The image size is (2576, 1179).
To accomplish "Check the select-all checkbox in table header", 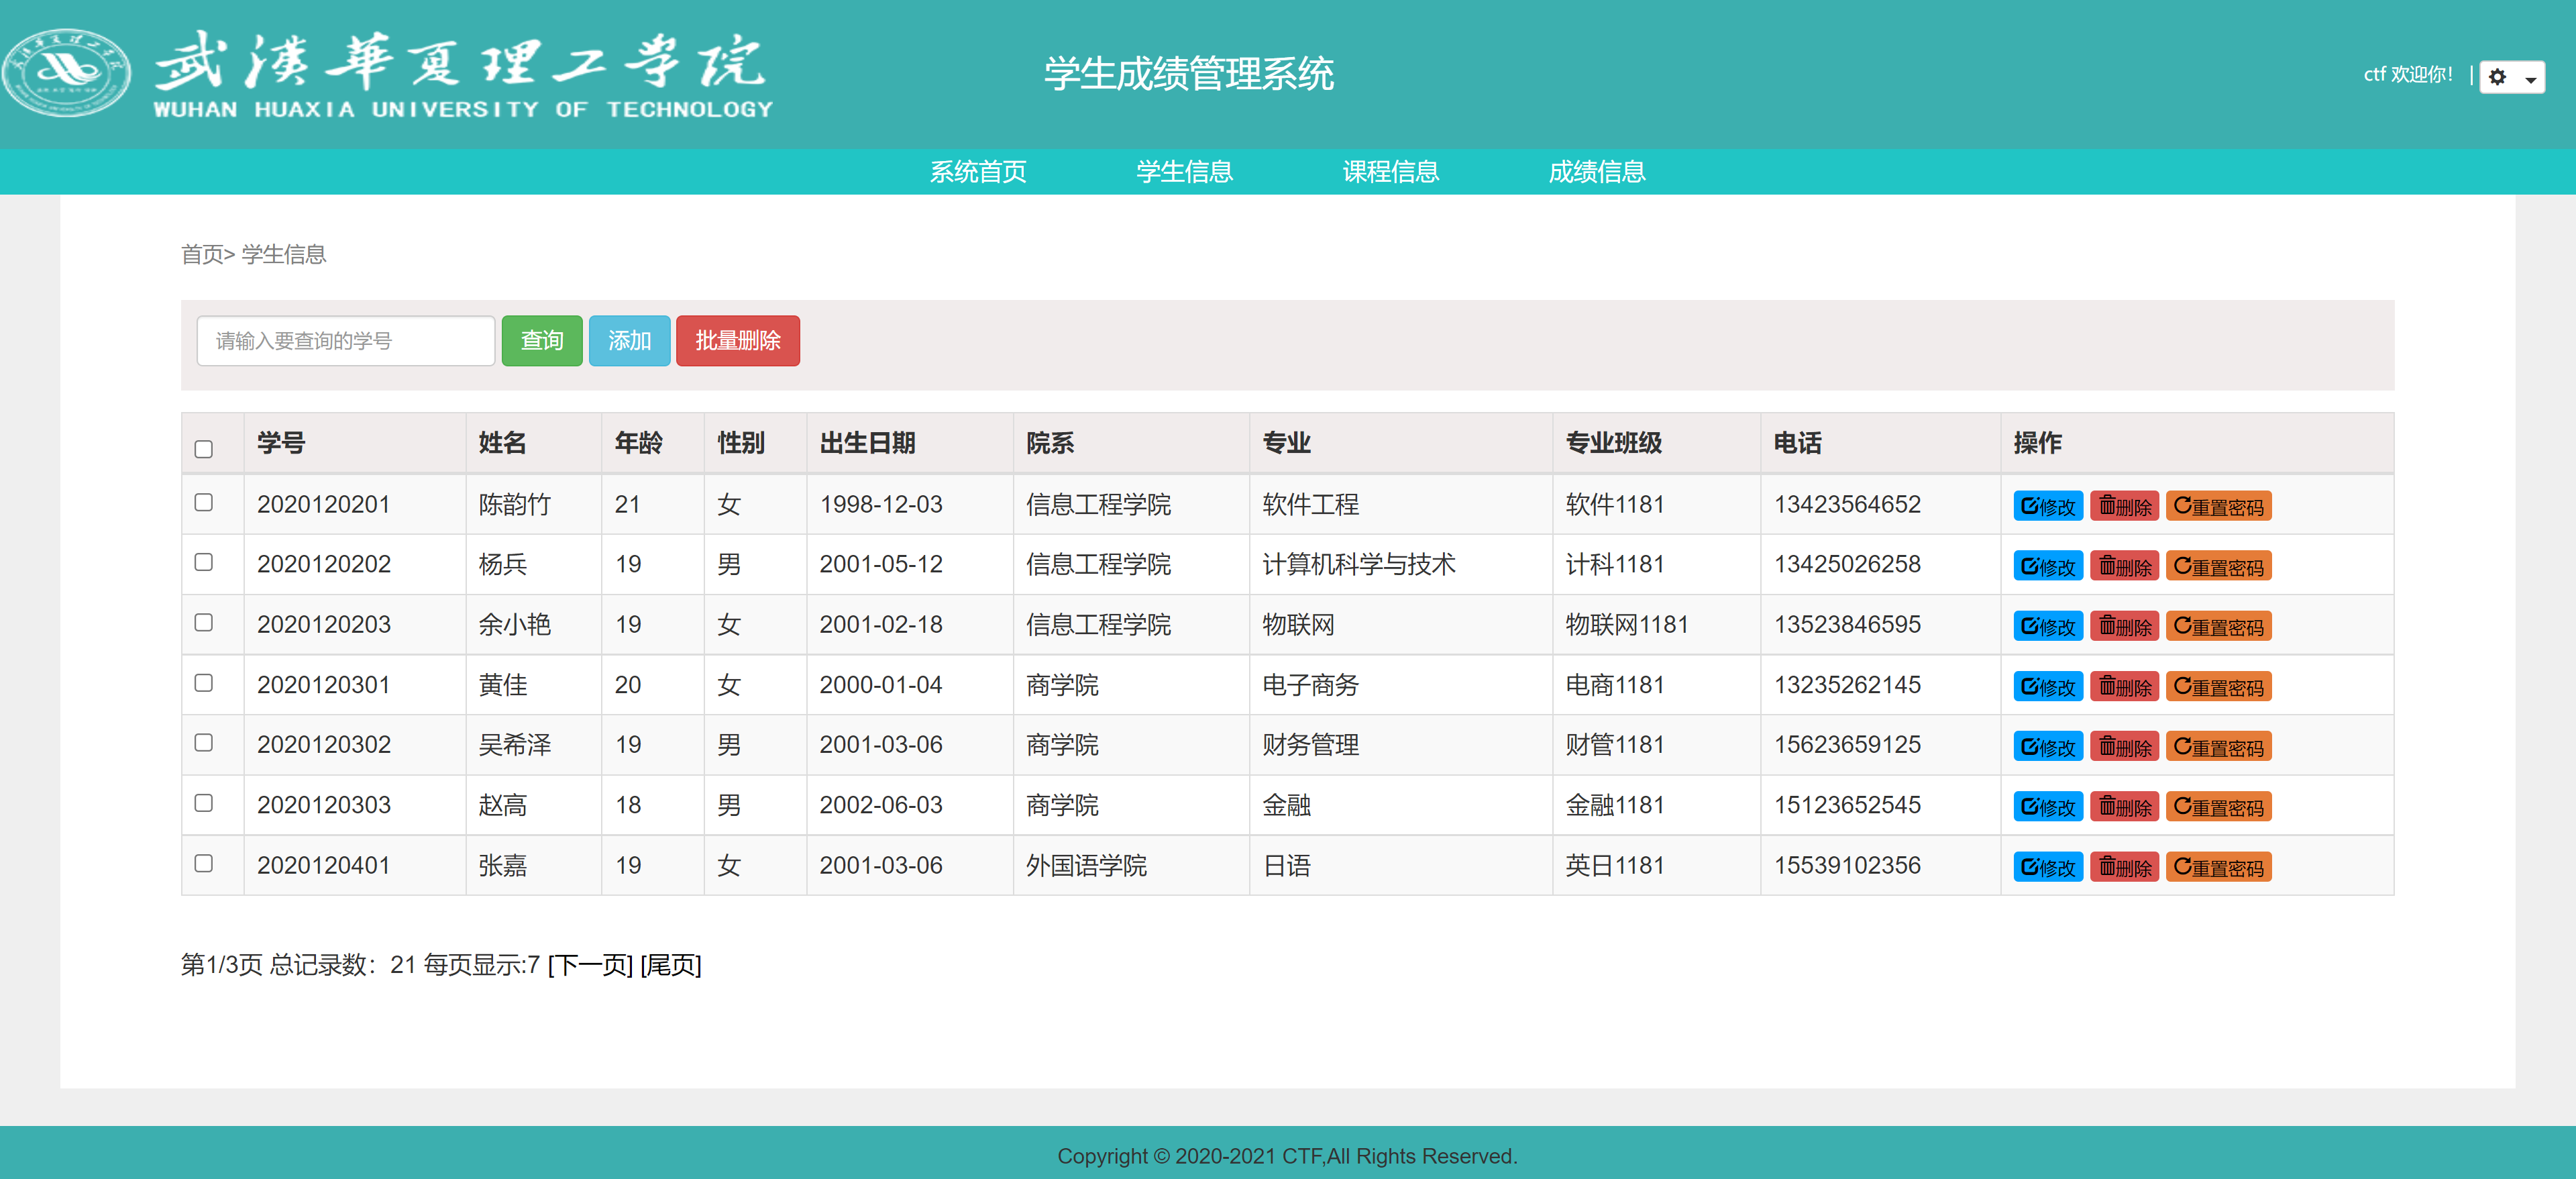I will click(x=204, y=449).
